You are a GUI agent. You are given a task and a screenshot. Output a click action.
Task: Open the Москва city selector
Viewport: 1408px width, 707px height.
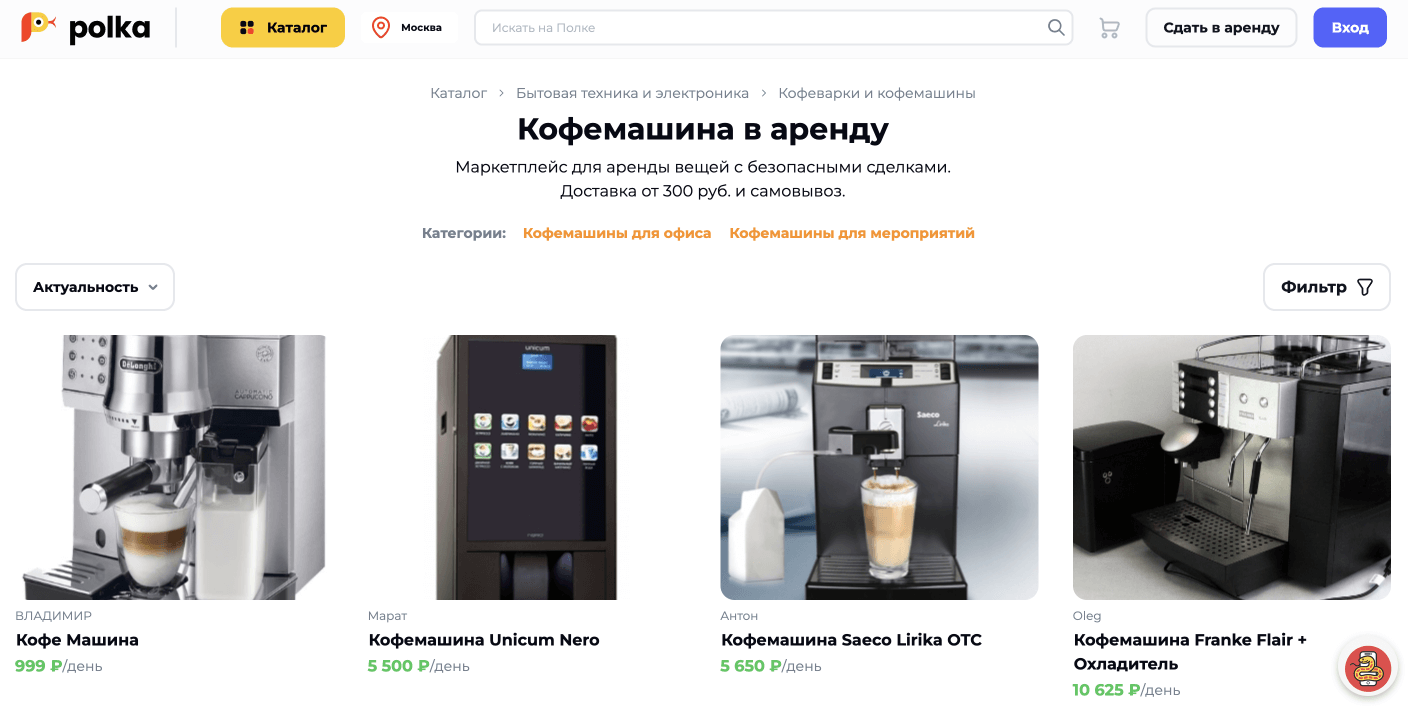[x=409, y=27]
